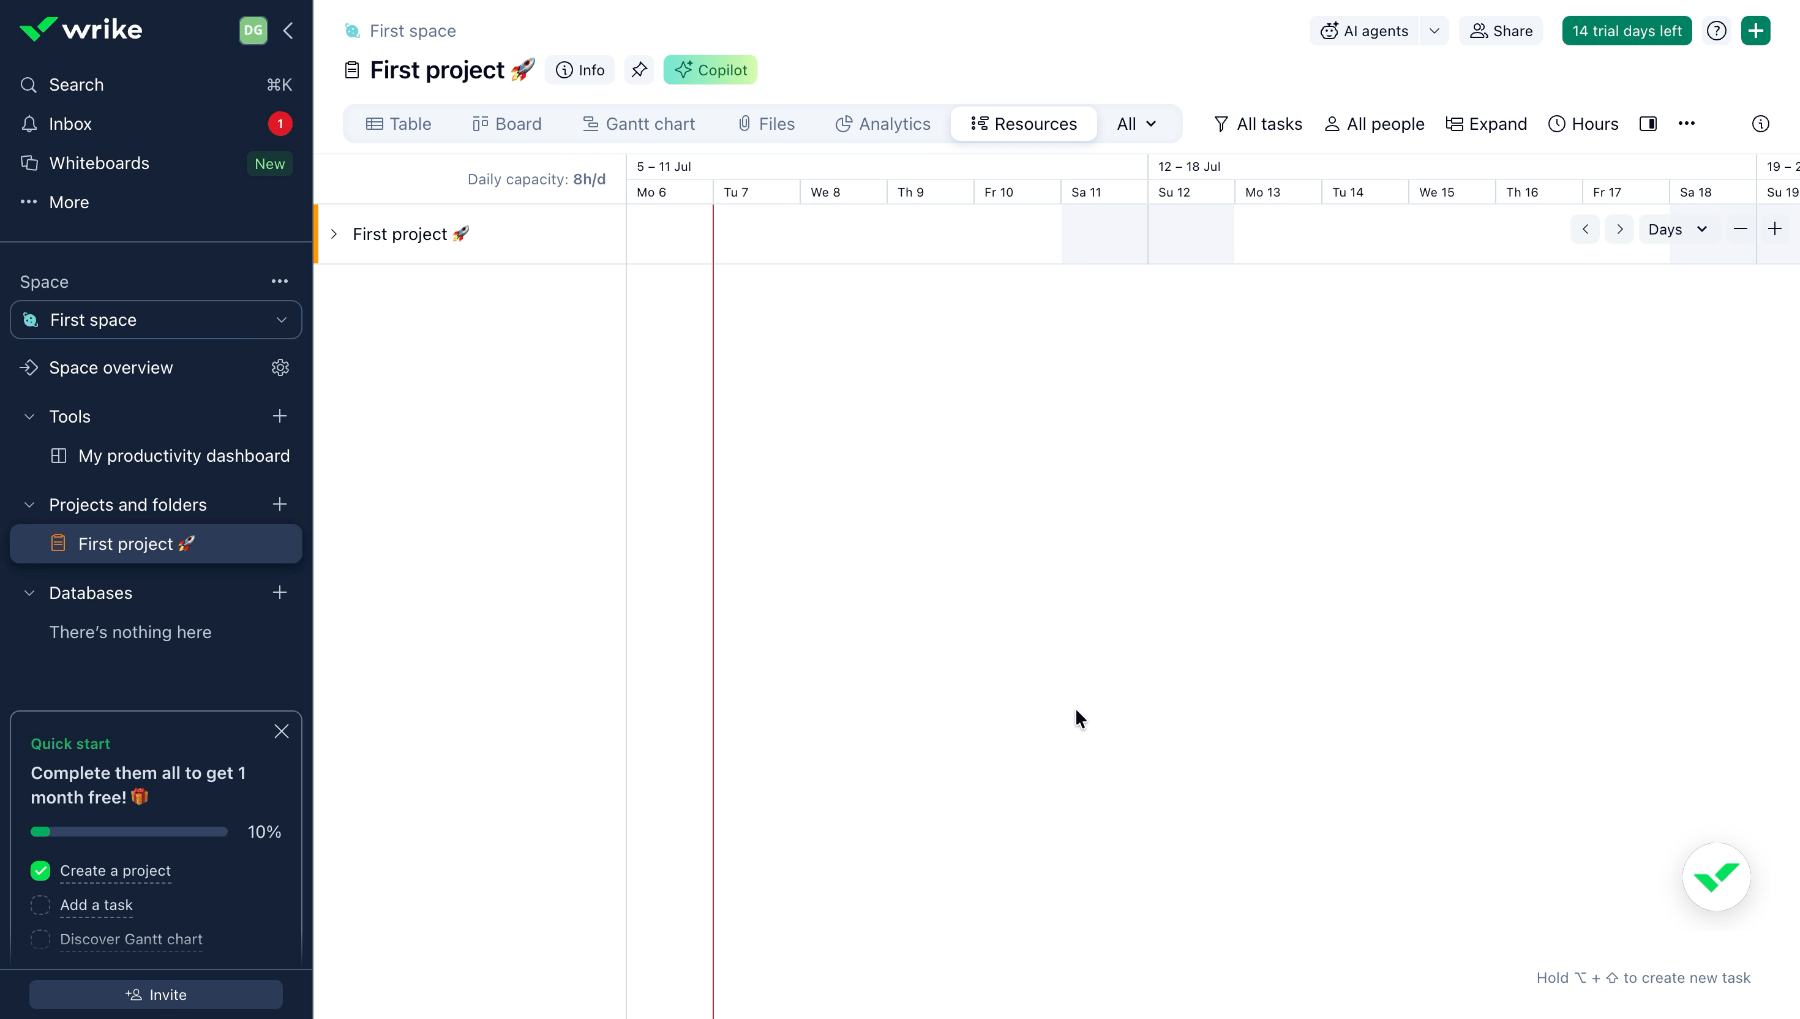The width and height of the screenshot is (1800, 1019).
Task: Add a new tool with plus icon
Action: [x=280, y=416]
